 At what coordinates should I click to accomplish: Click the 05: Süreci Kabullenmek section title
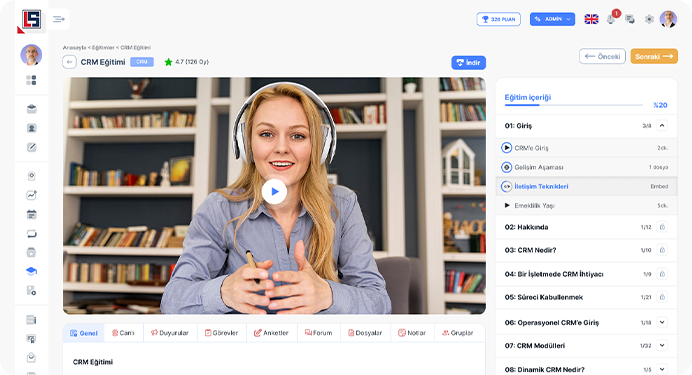click(x=544, y=297)
